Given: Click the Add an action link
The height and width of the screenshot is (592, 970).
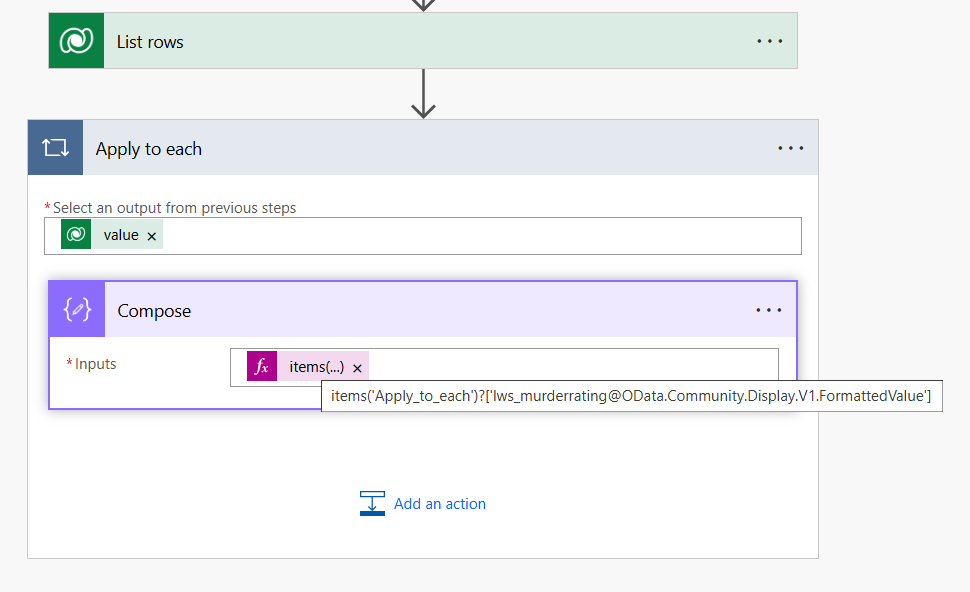Looking at the screenshot, I should pyautogui.click(x=439, y=504).
